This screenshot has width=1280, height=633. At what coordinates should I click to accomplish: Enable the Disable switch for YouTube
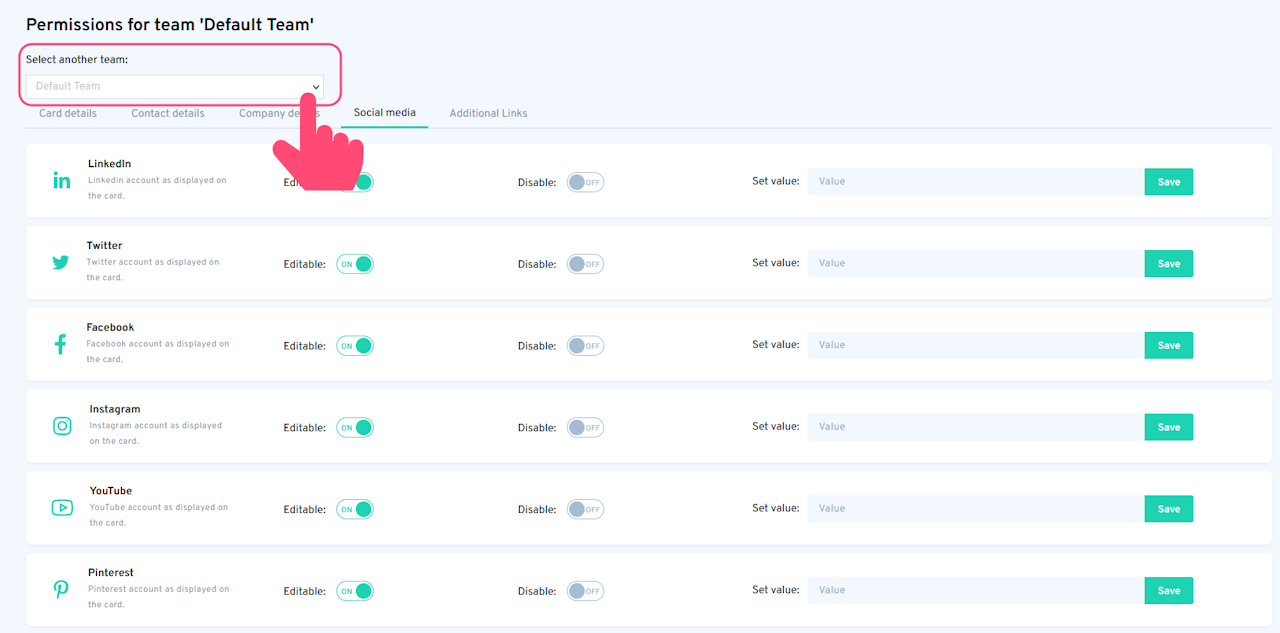[x=585, y=509]
